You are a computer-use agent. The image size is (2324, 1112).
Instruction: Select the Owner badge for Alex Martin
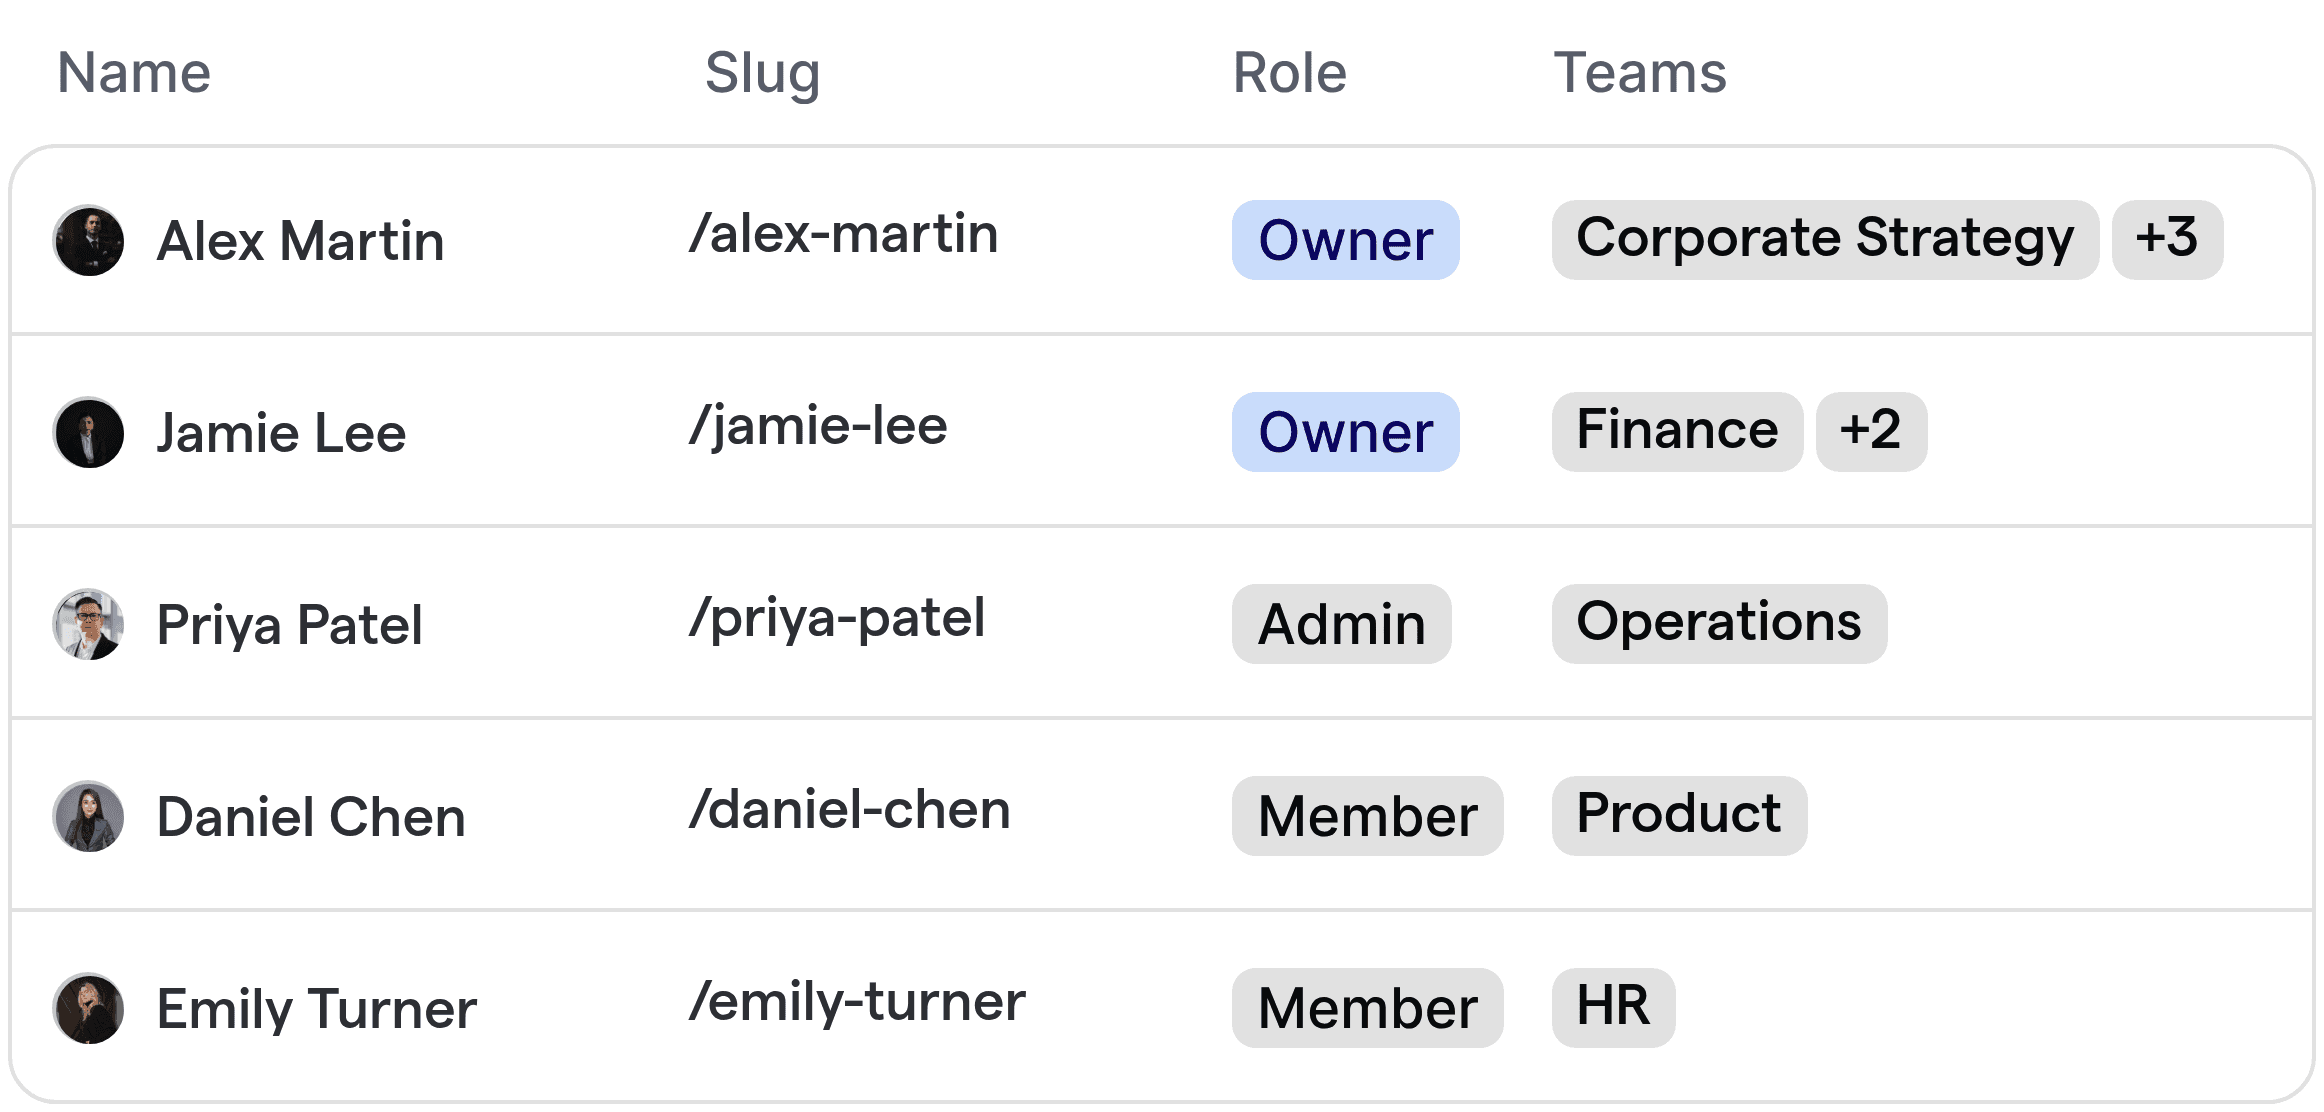tap(1344, 240)
